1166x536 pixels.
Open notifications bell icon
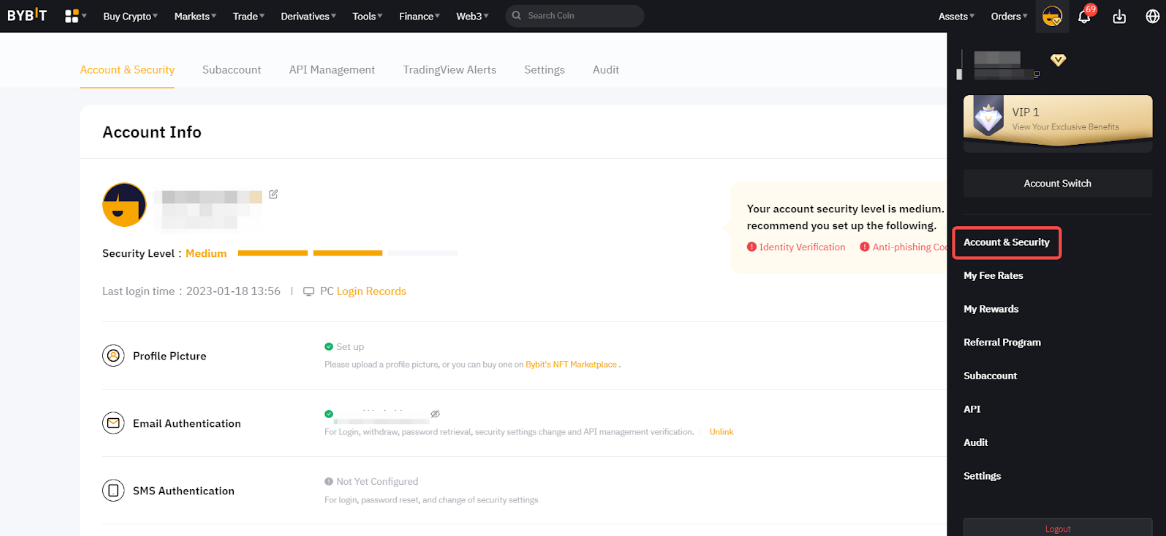[1084, 16]
